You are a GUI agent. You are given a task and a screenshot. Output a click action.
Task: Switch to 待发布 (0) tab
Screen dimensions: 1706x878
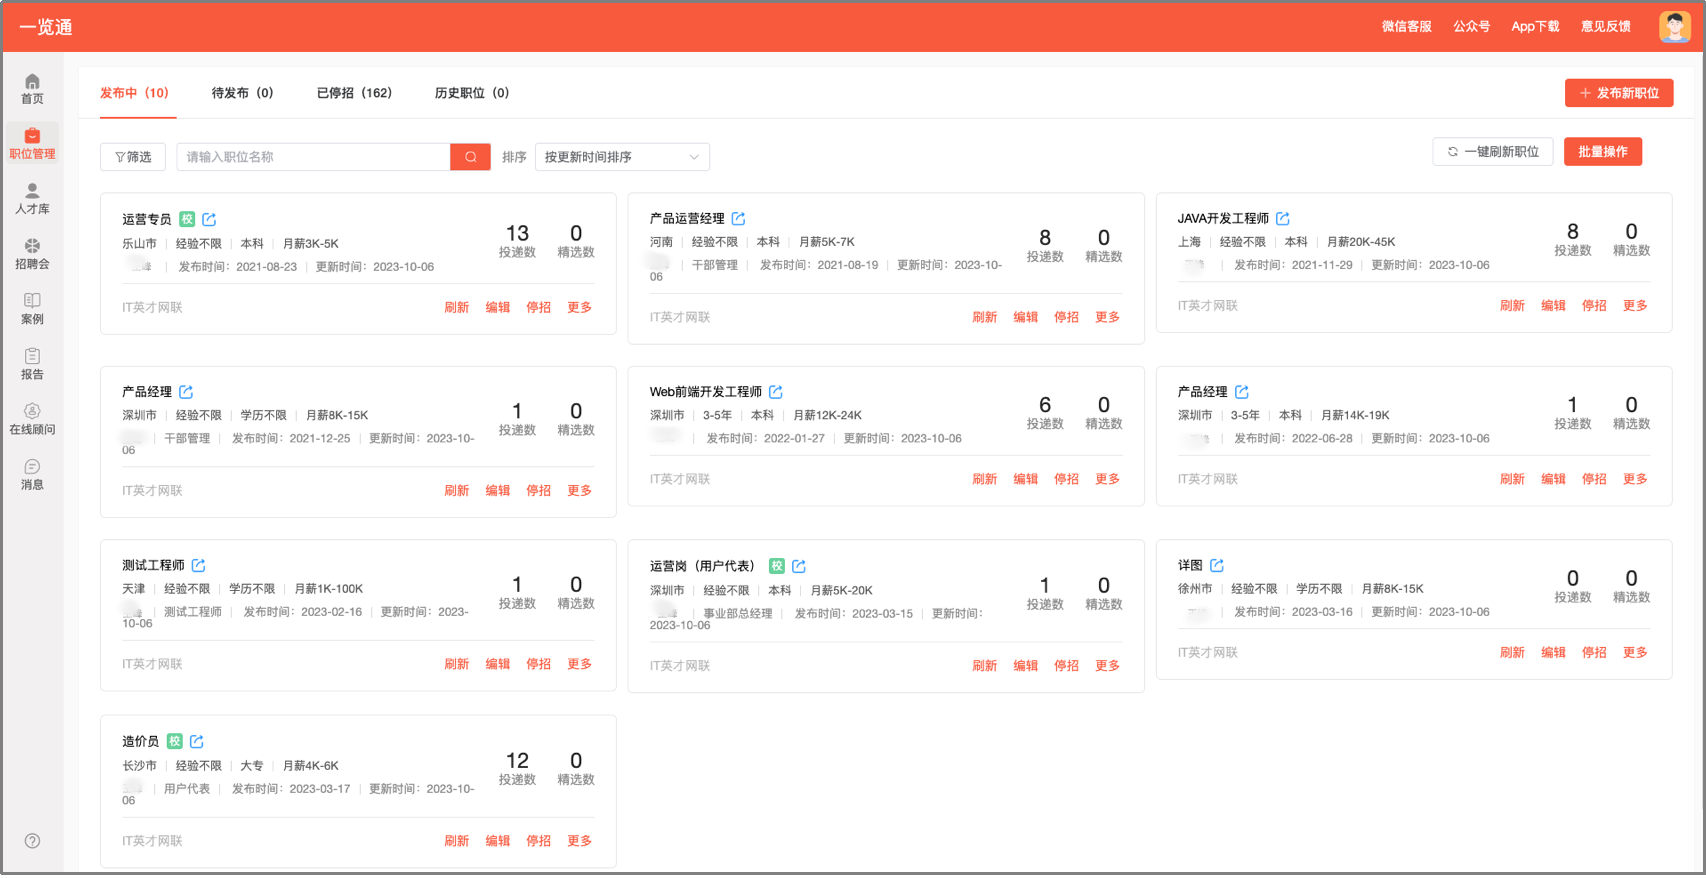242,93
